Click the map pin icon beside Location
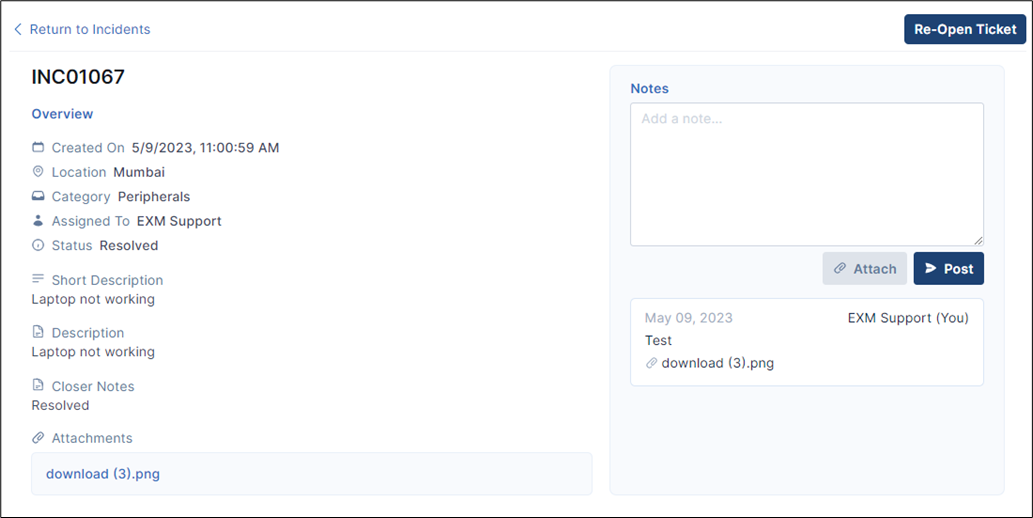 (38, 171)
